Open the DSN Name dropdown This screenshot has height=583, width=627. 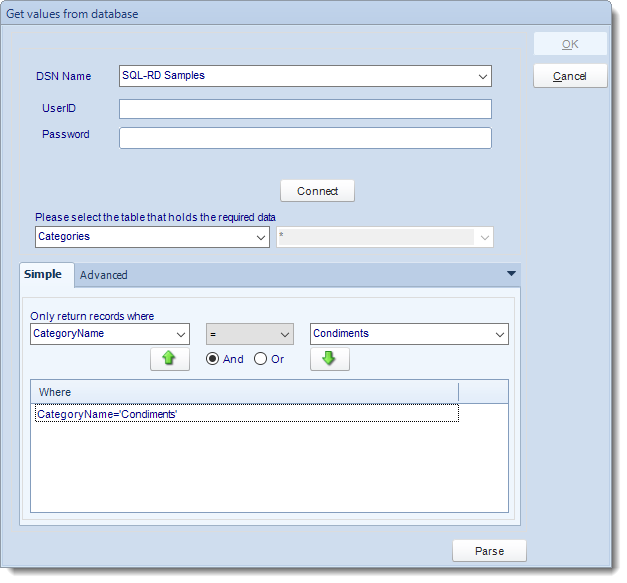tap(483, 76)
